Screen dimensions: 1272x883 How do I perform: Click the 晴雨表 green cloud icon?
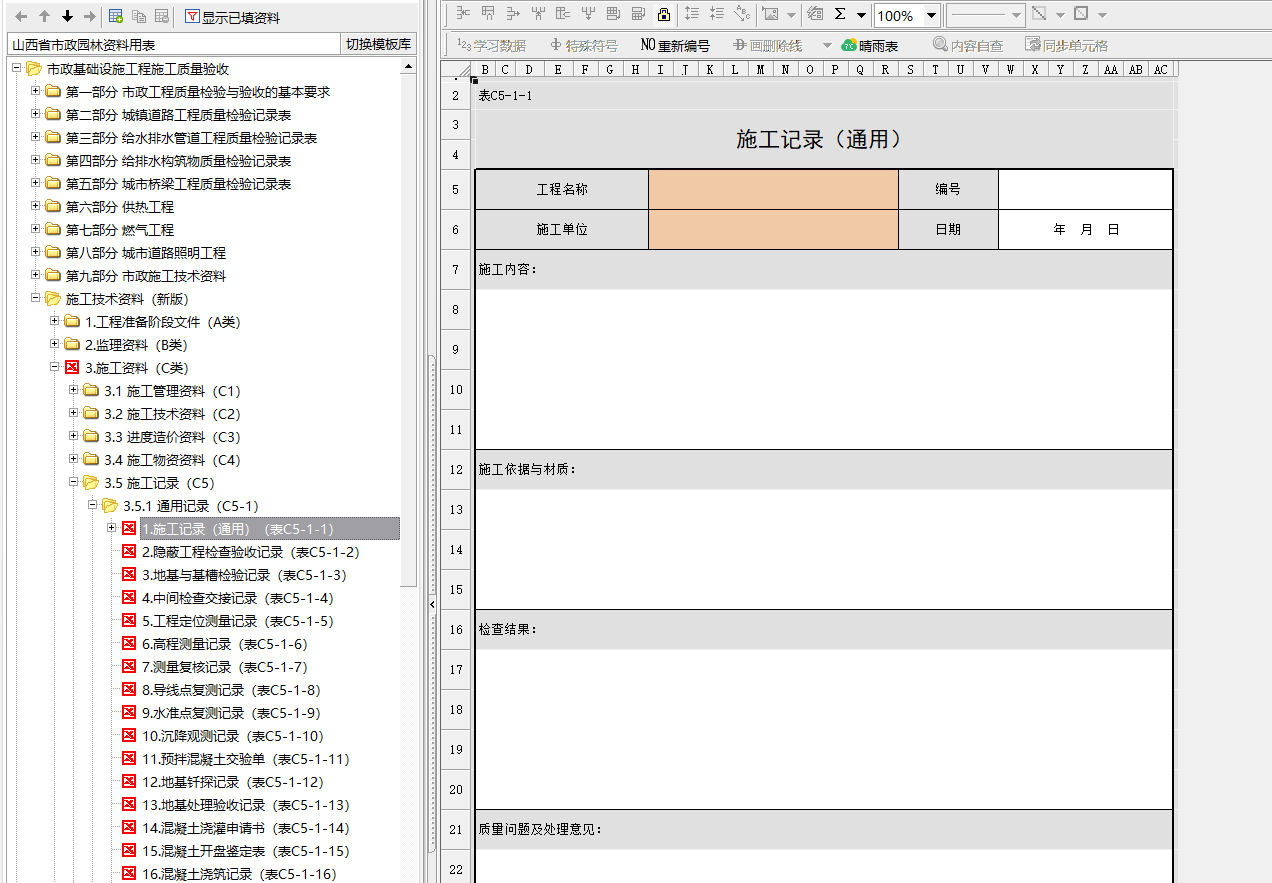click(849, 45)
